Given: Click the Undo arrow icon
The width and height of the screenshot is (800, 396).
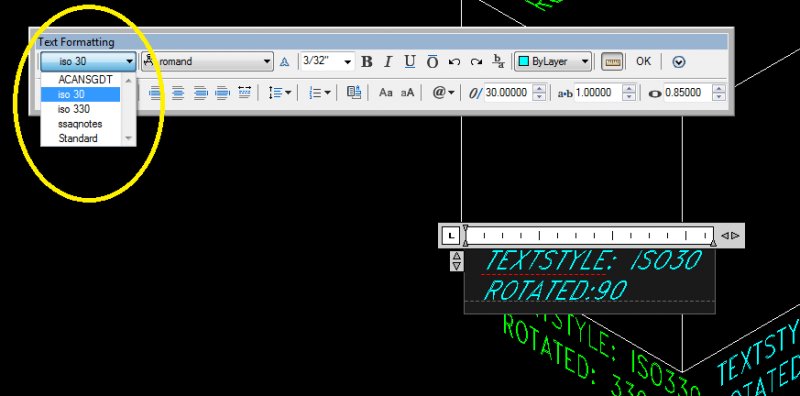Looking at the screenshot, I should pyautogui.click(x=454, y=62).
